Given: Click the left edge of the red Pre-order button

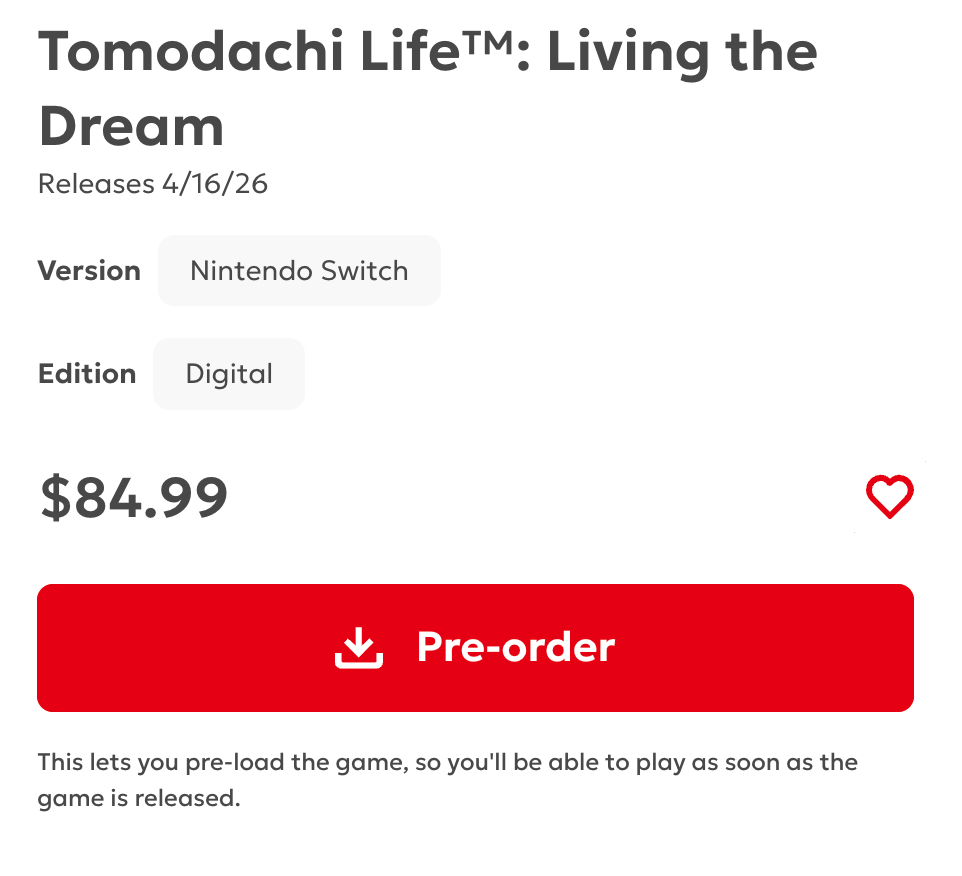Looking at the screenshot, I should pos(50,648).
